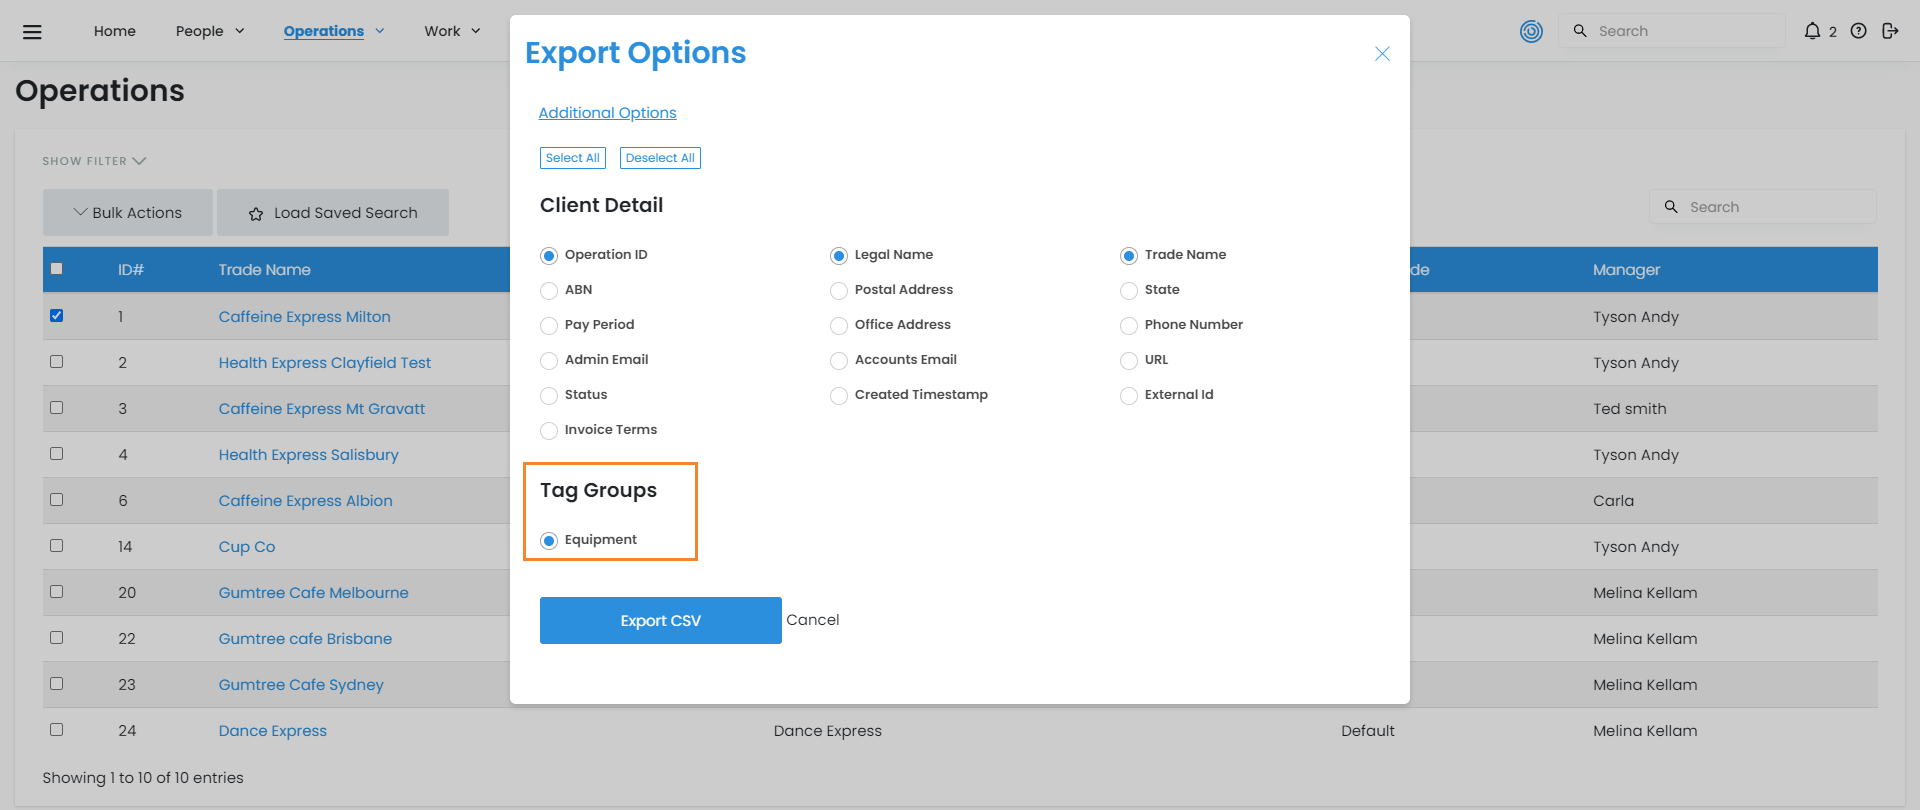Open the Additional Options link
Image resolution: width=1920 pixels, height=810 pixels.
pyautogui.click(x=607, y=113)
